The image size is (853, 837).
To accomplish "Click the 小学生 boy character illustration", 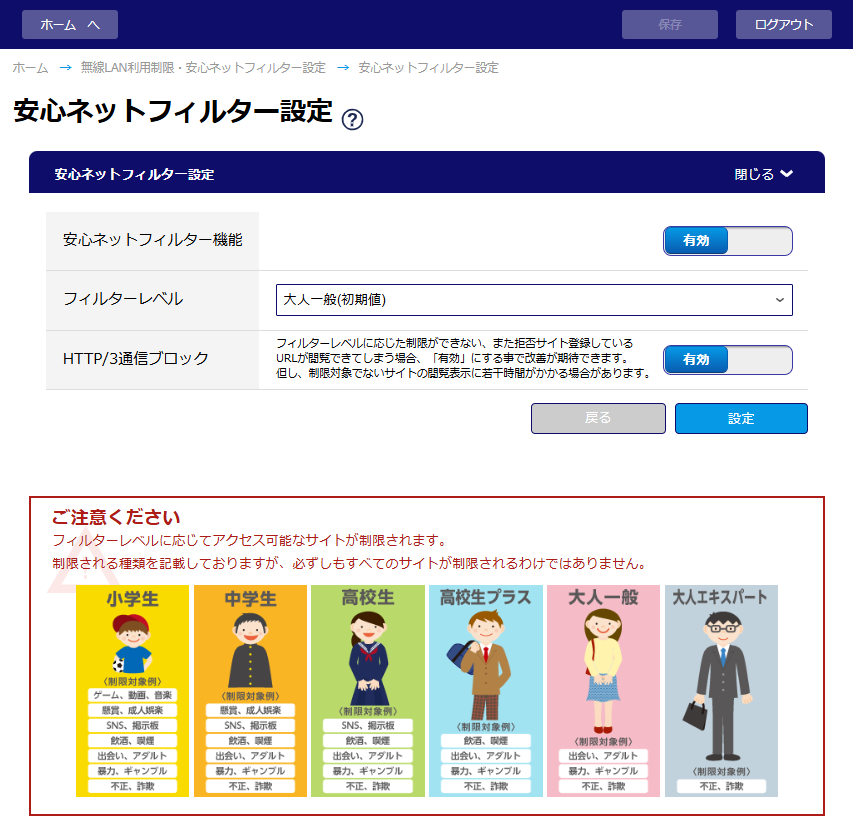I will pyautogui.click(x=132, y=644).
